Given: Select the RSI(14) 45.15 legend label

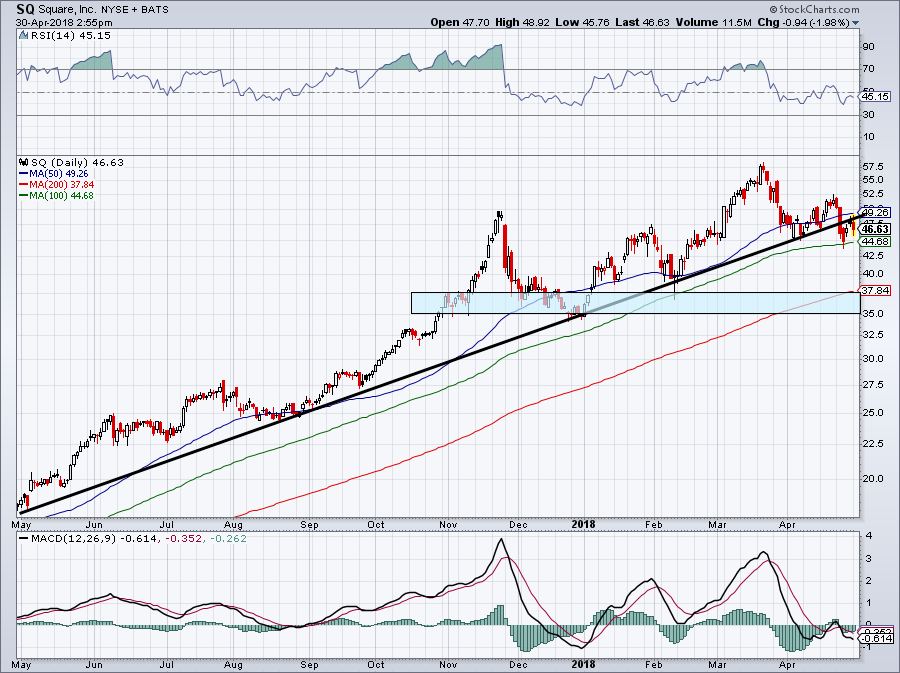Looking at the screenshot, I should pyautogui.click(x=69, y=36).
